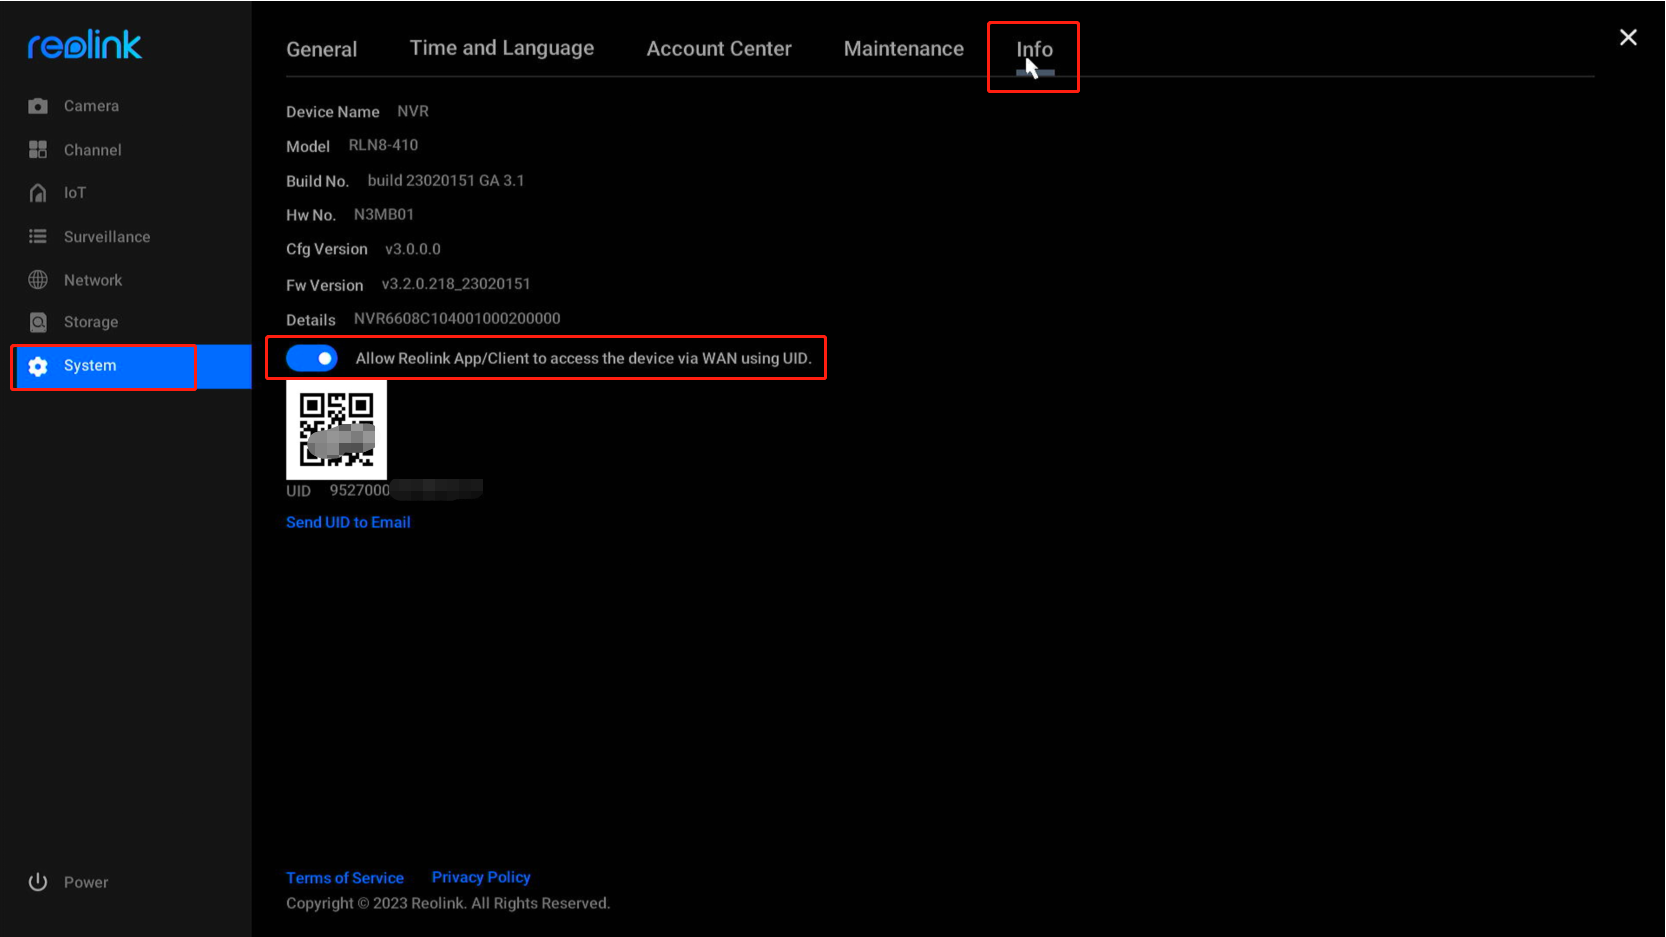Screen dimensions: 1666x937
Task: Open Camera settings label
Action: [x=91, y=106]
